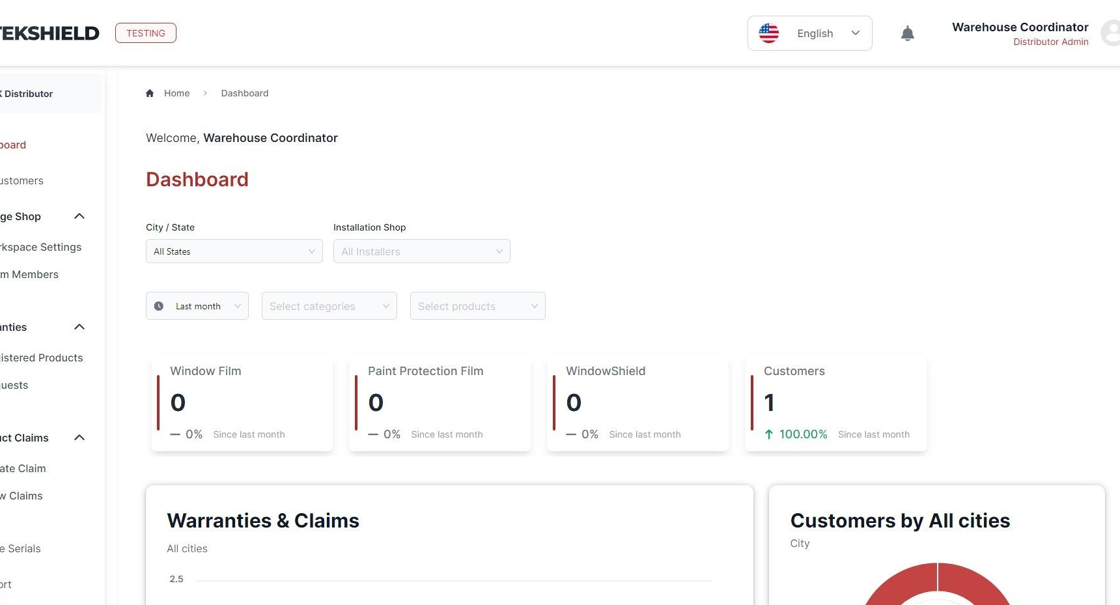1120x605 pixels.
Task: Open the Select categories dropdown
Action: 329,306
